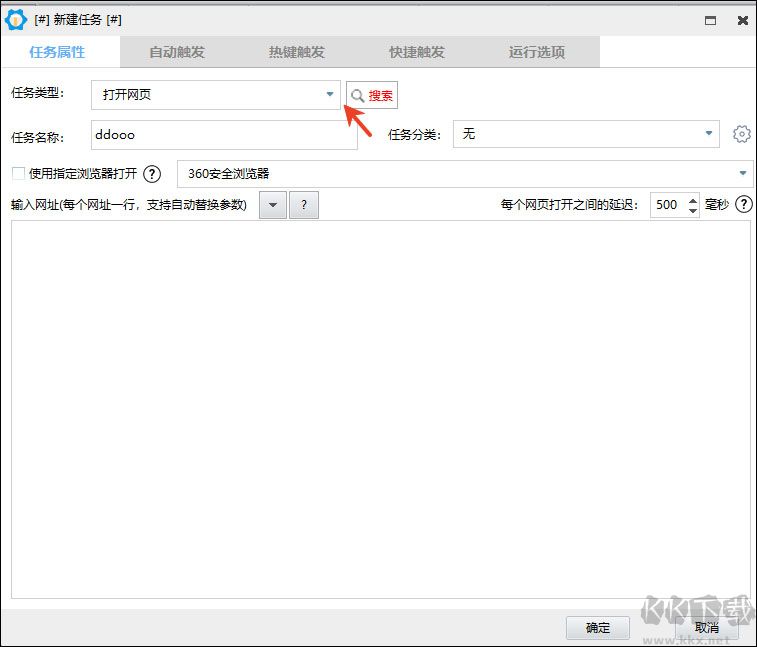Image resolution: width=757 pixels, height=647 pixels.
Task: Switch to the 自动触发 tab
Action: click(177, 52)
